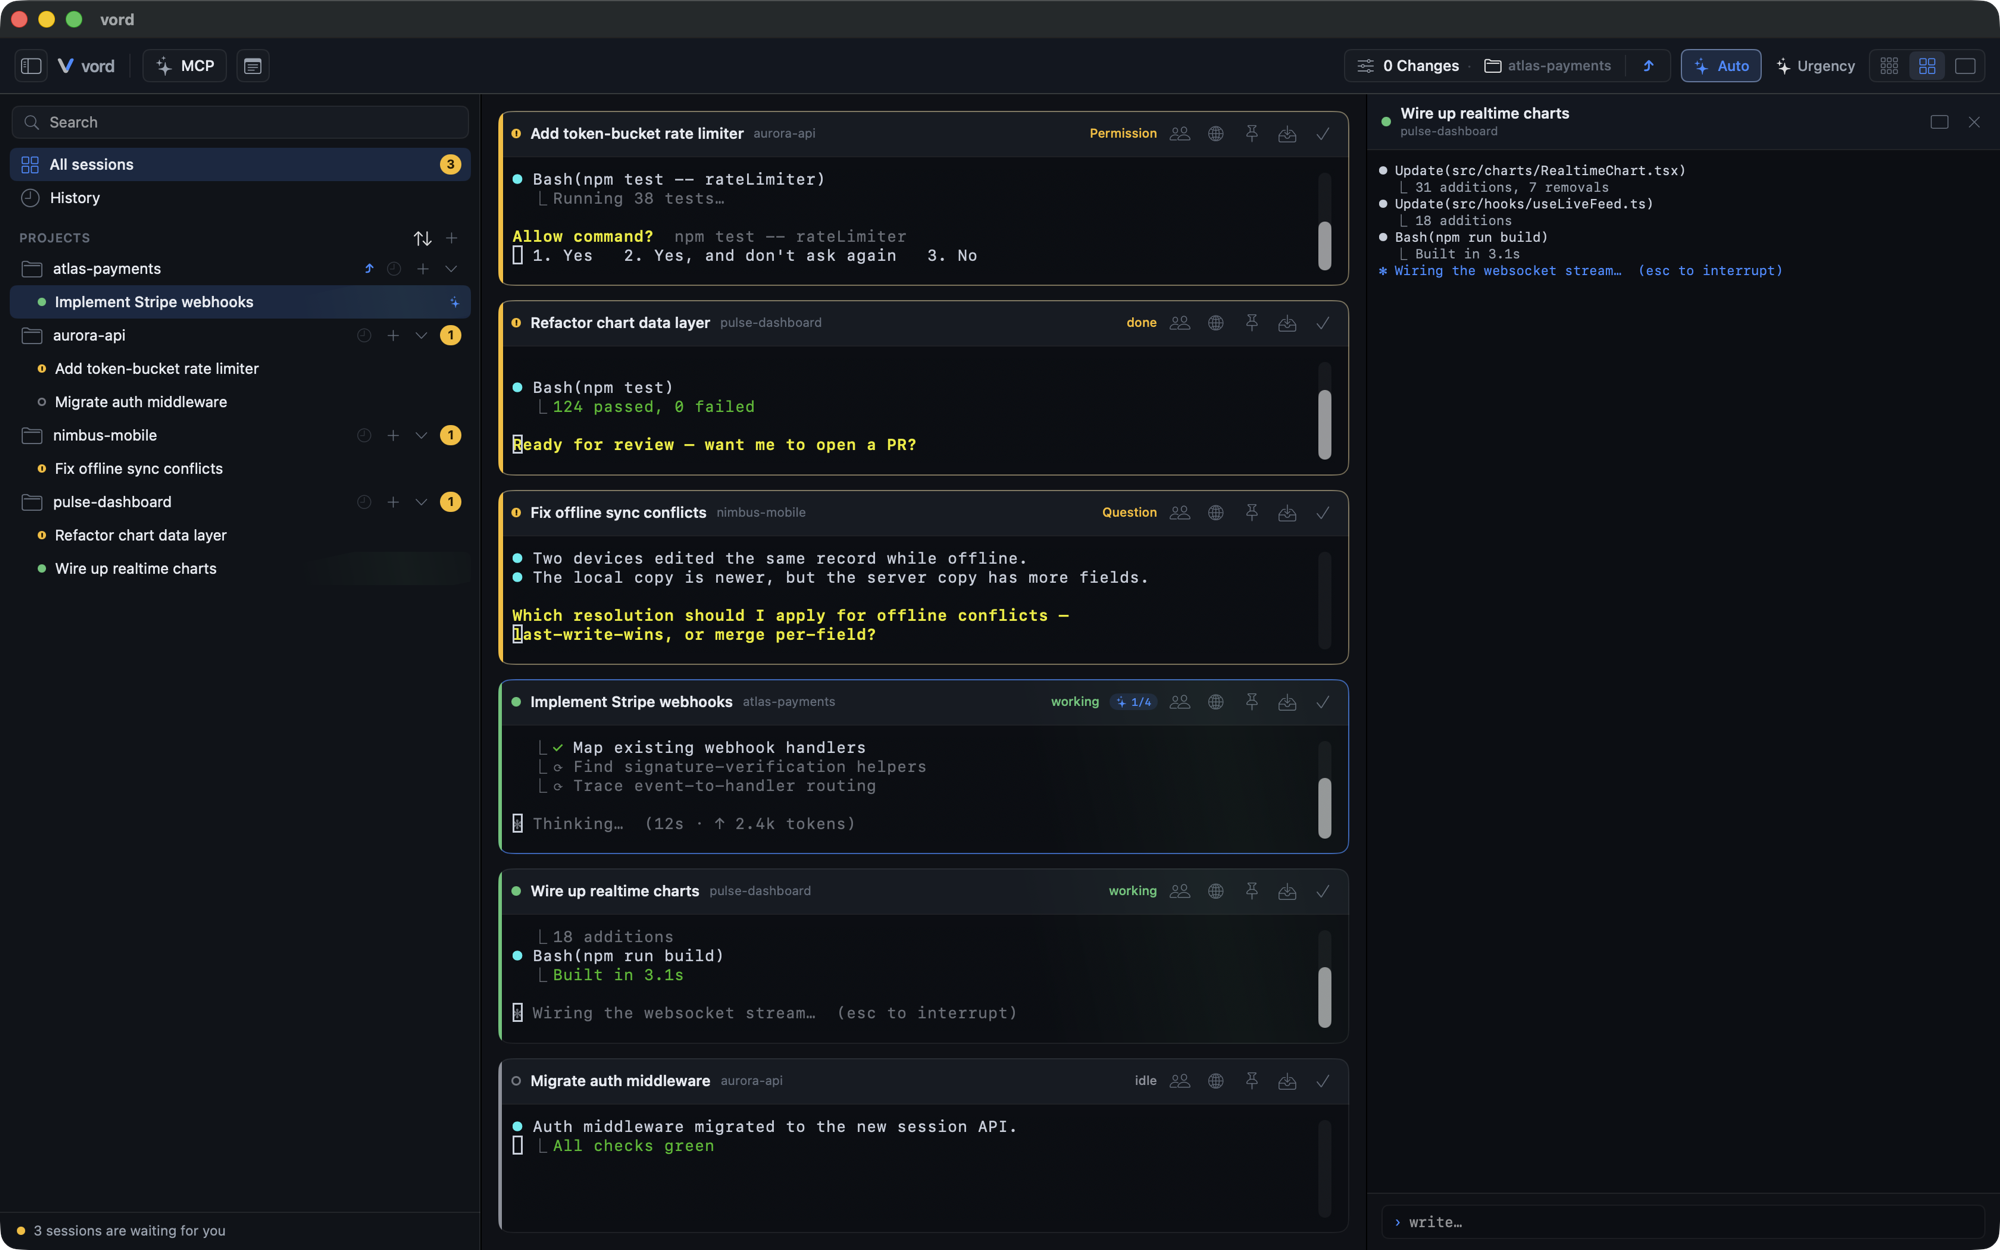Image resolution: width=2000 pixels, height=1250 pixels.
Task: Toggle the sidebar panel icon
Action: pos(31,66)
